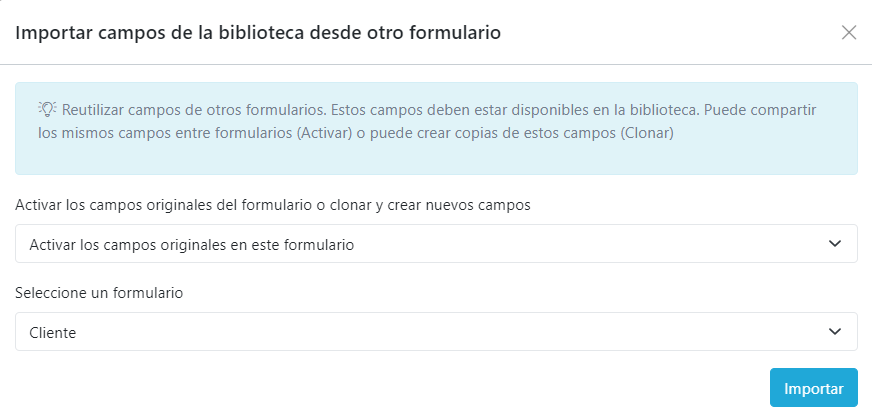
Task: Click the 'Seleccione un formulario' label
Action: 98,293
